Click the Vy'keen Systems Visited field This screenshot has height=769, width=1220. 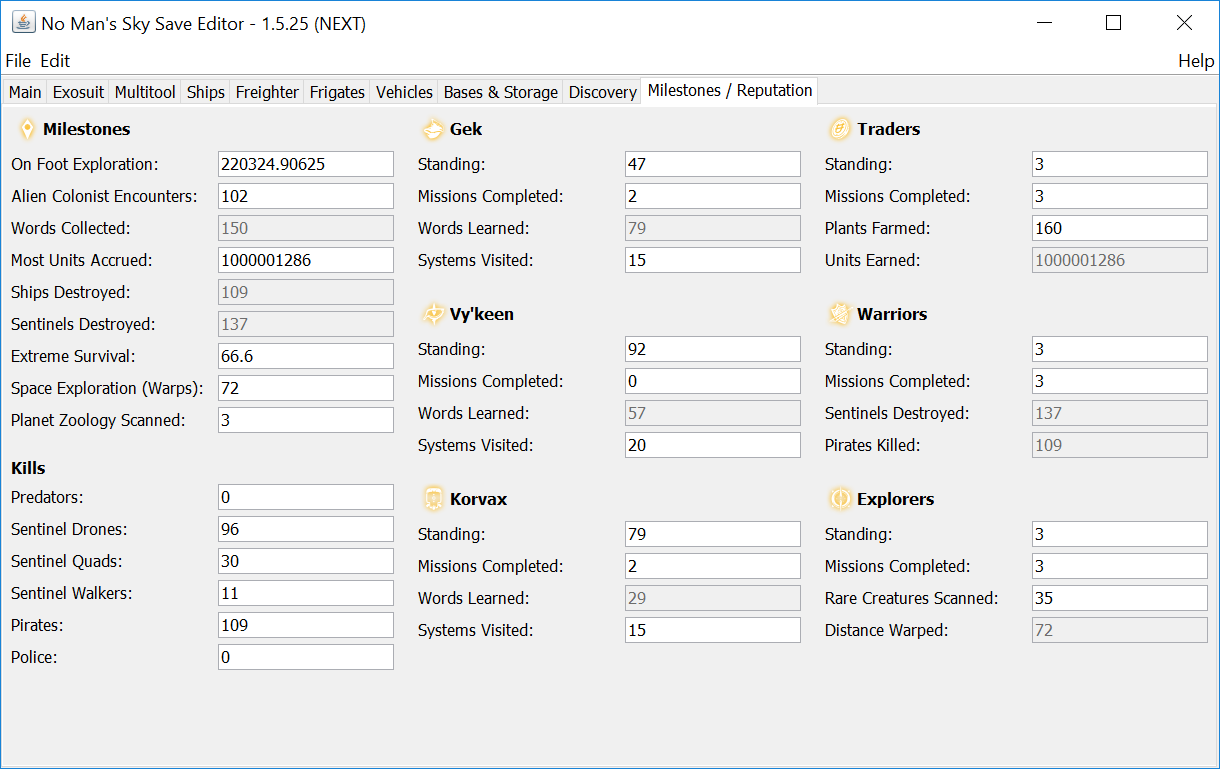713,445
